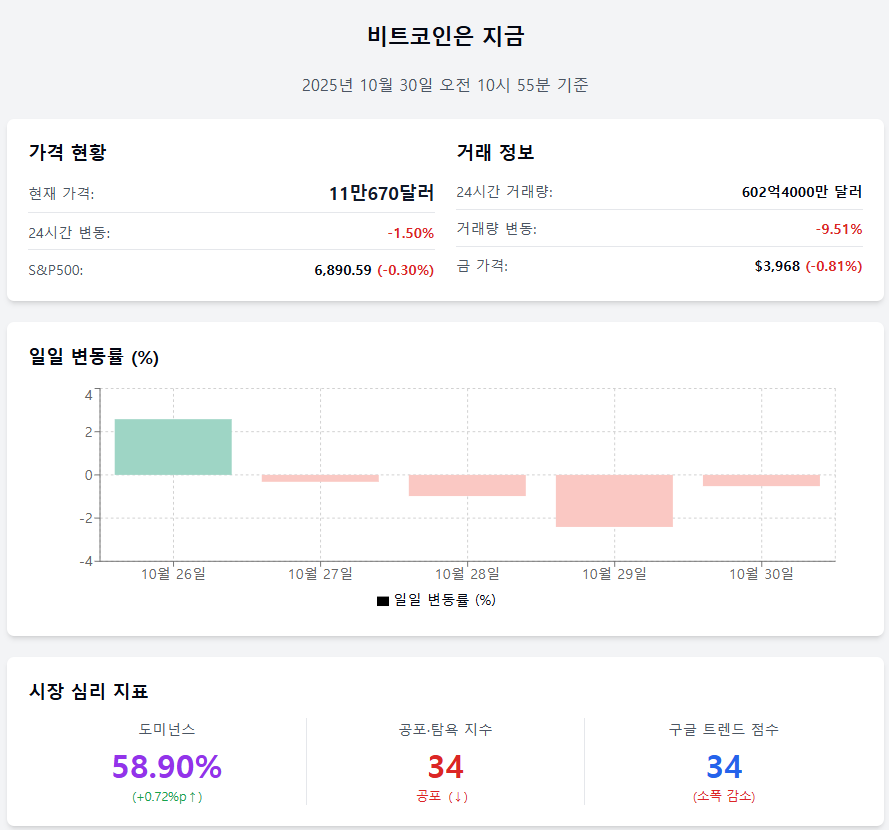Screen dimensions: 889x830
Task: Select the largest red bar on 10월 29일
Action: tap(614, 500)
